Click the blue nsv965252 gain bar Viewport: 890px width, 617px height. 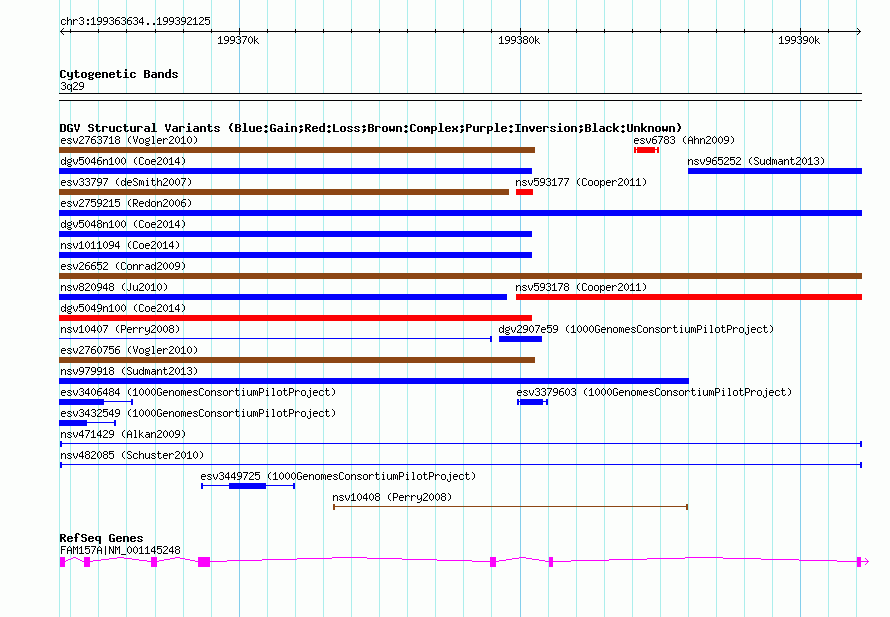(x=775, y=171)
